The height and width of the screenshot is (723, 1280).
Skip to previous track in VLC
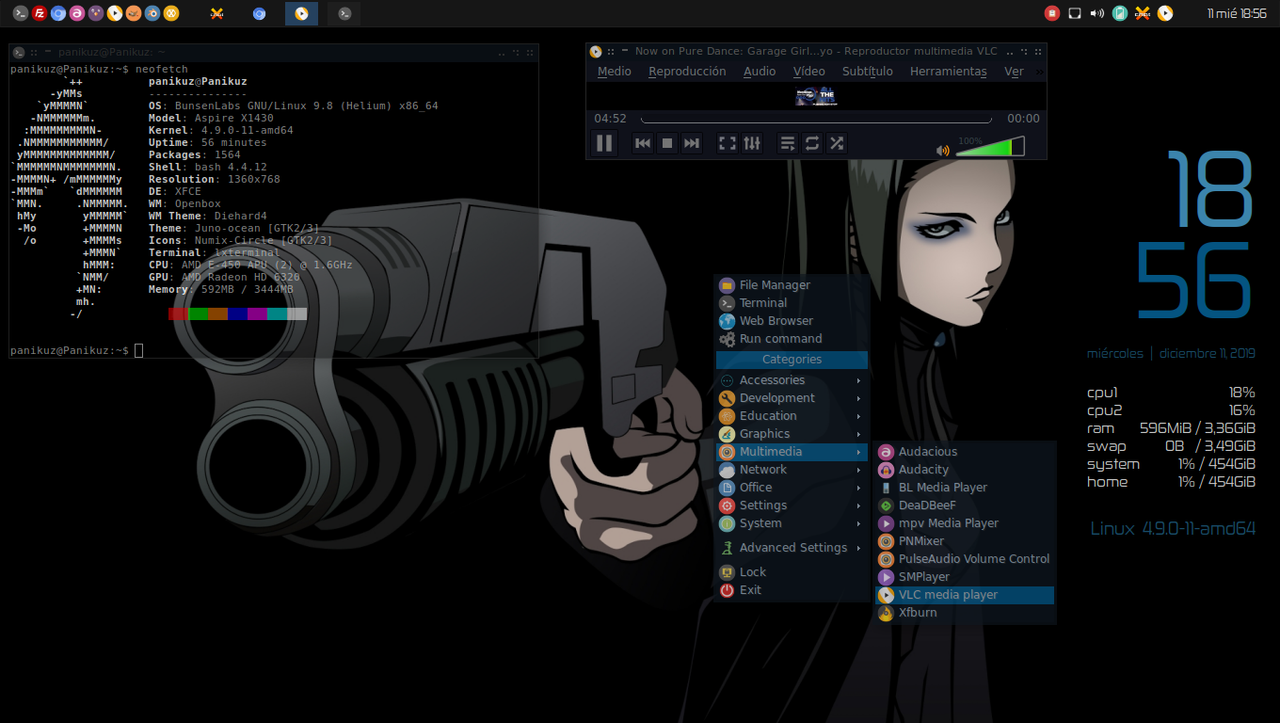[x=643, y=143]
